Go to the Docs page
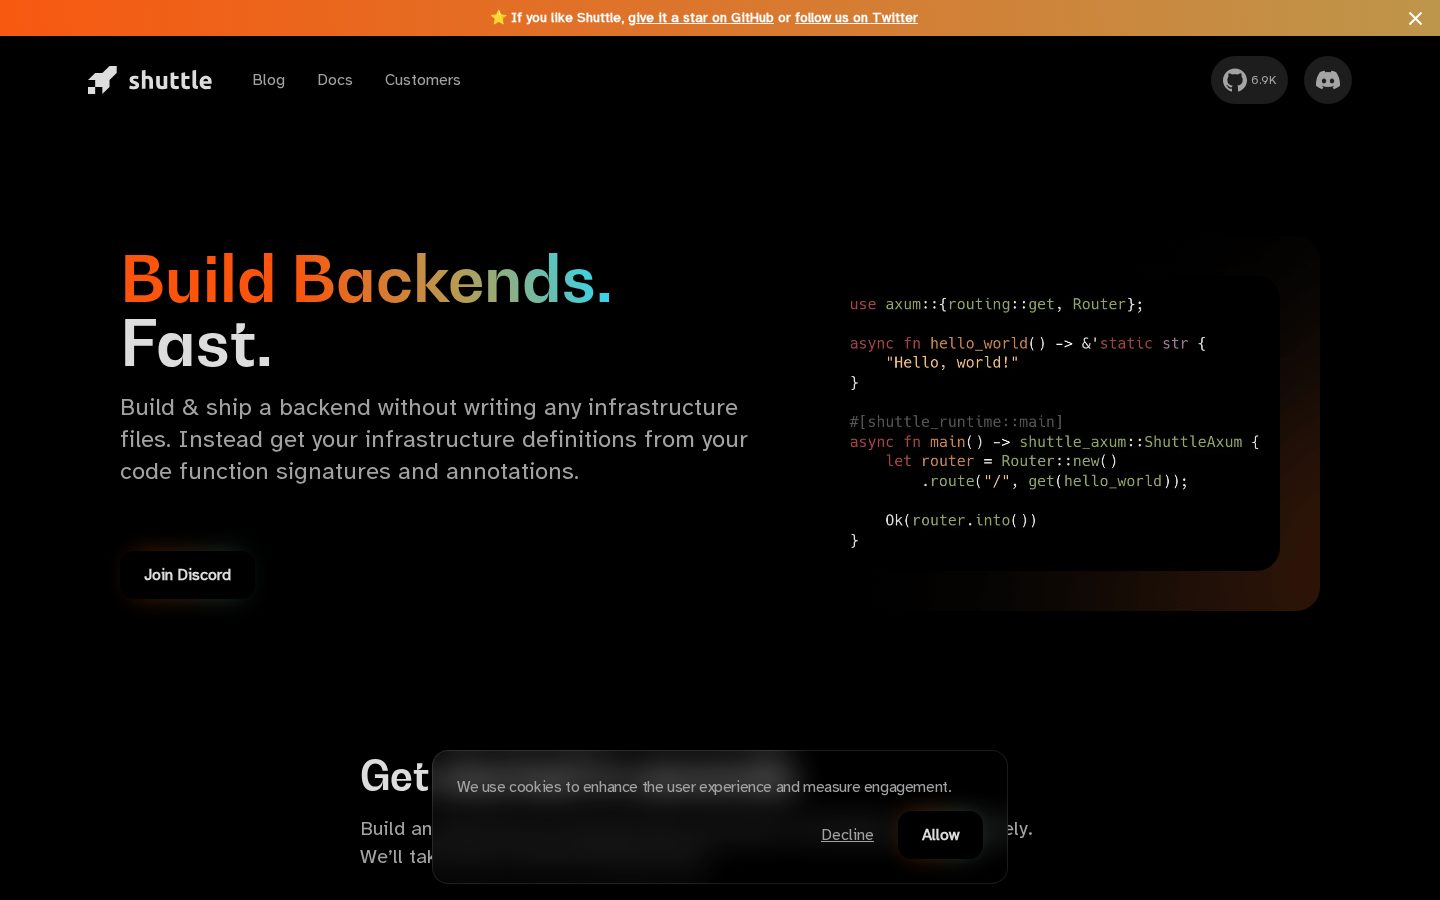 point(335,80)
